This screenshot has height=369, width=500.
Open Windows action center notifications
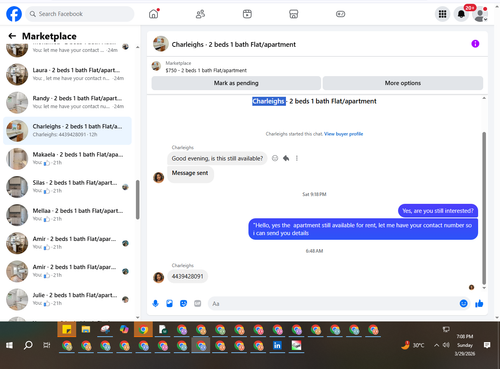click(x=487, y=345)
